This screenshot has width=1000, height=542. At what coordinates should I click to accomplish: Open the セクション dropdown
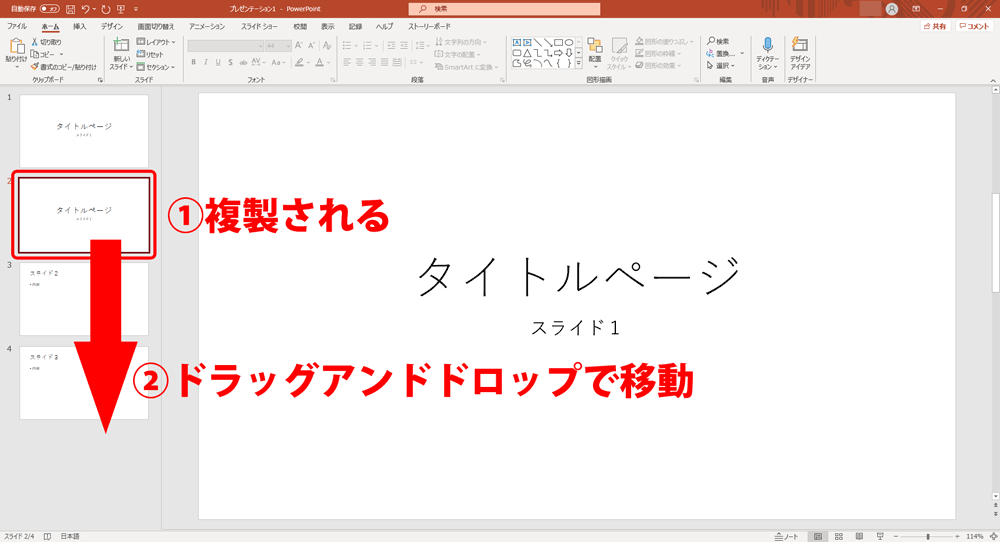pos(156,67)
